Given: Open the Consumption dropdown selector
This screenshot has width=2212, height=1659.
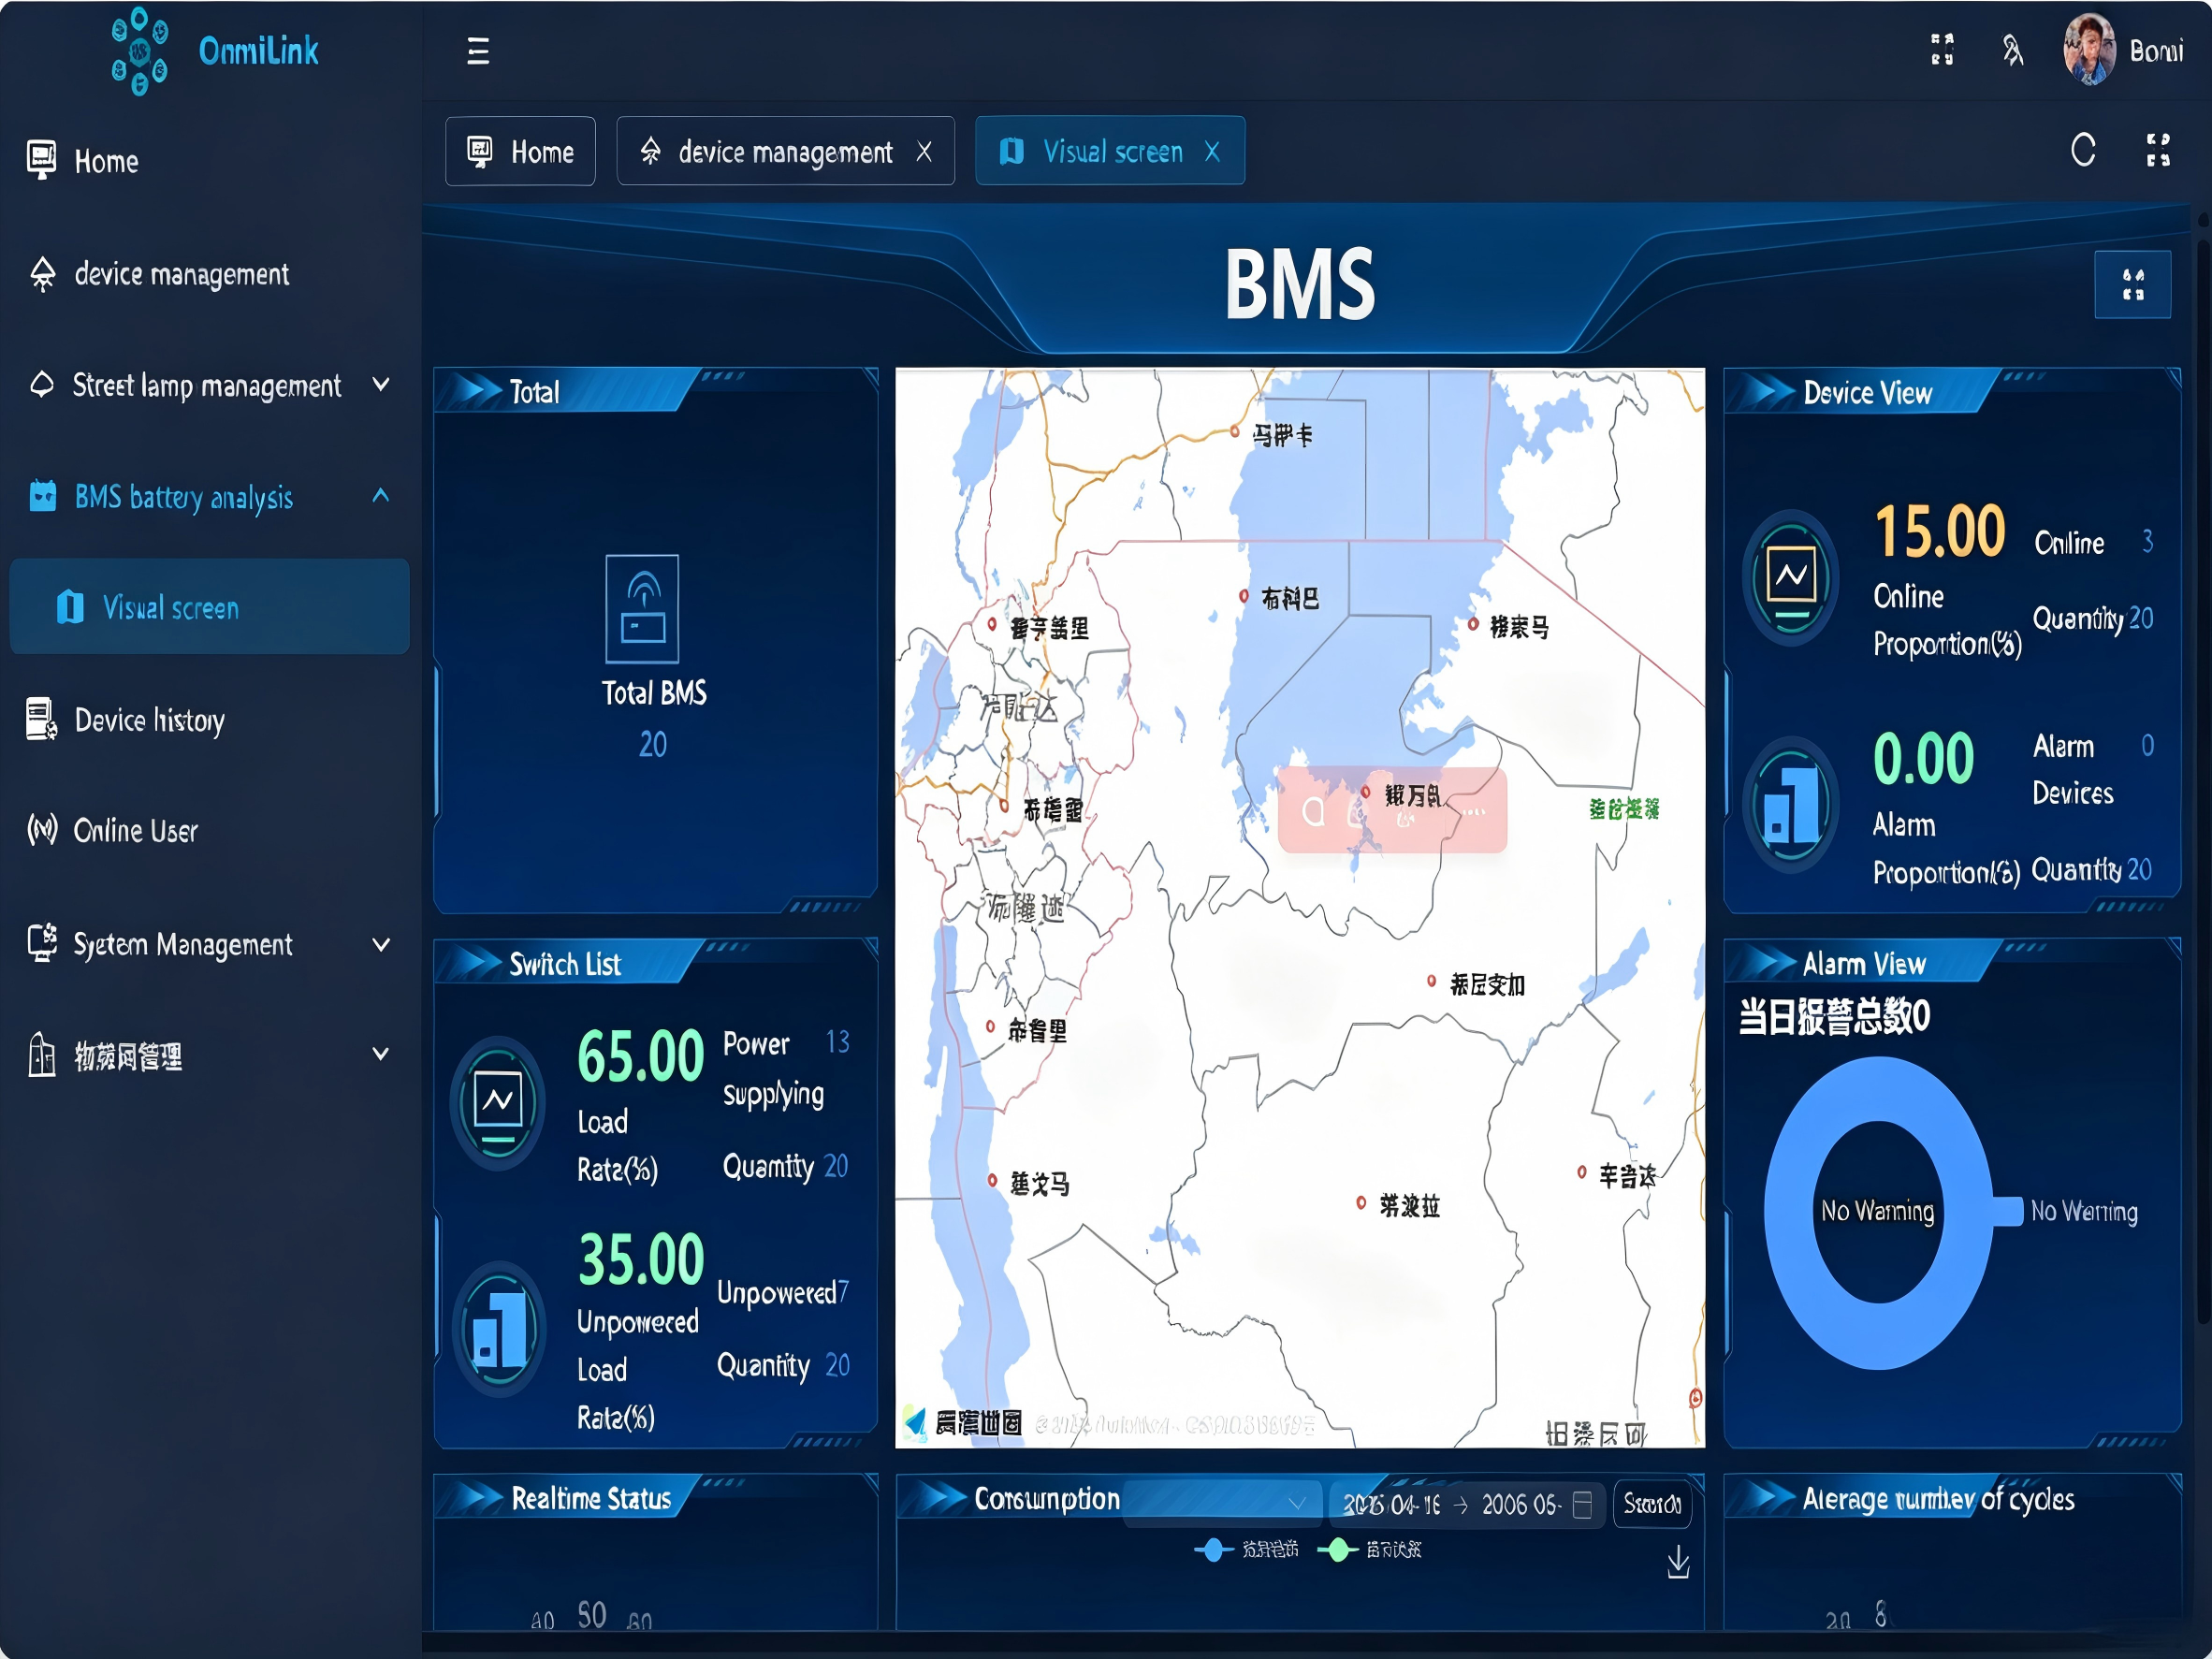Looking at the screenshot, I should 1221,1504.
